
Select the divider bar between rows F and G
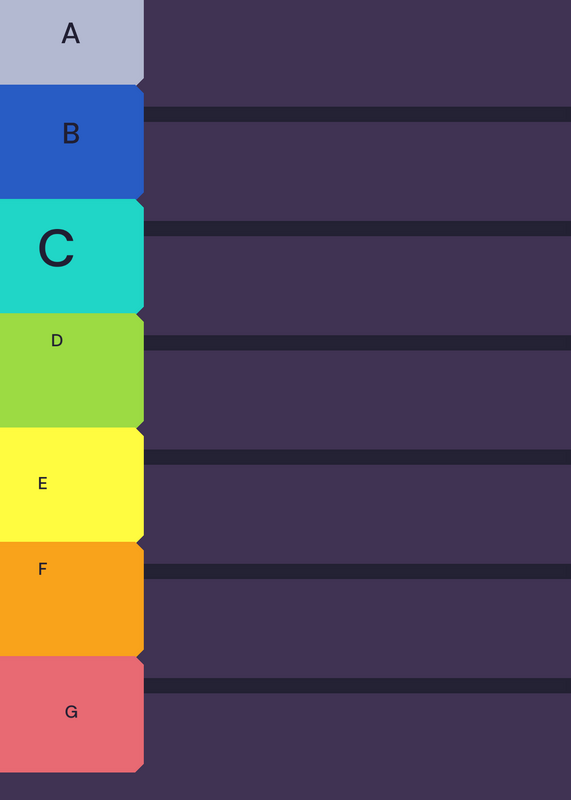(x=357, y=686)
